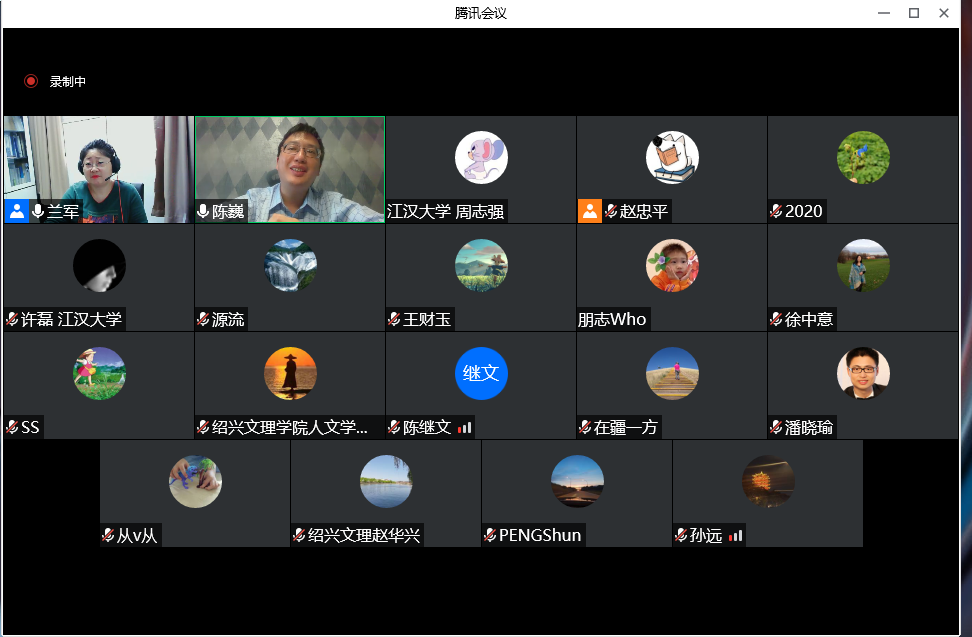Viewport: 972px width, 637px height.
Task: Maximize the 腾讯会议 window
Action: pyautogui.click(x=913, y=13)
